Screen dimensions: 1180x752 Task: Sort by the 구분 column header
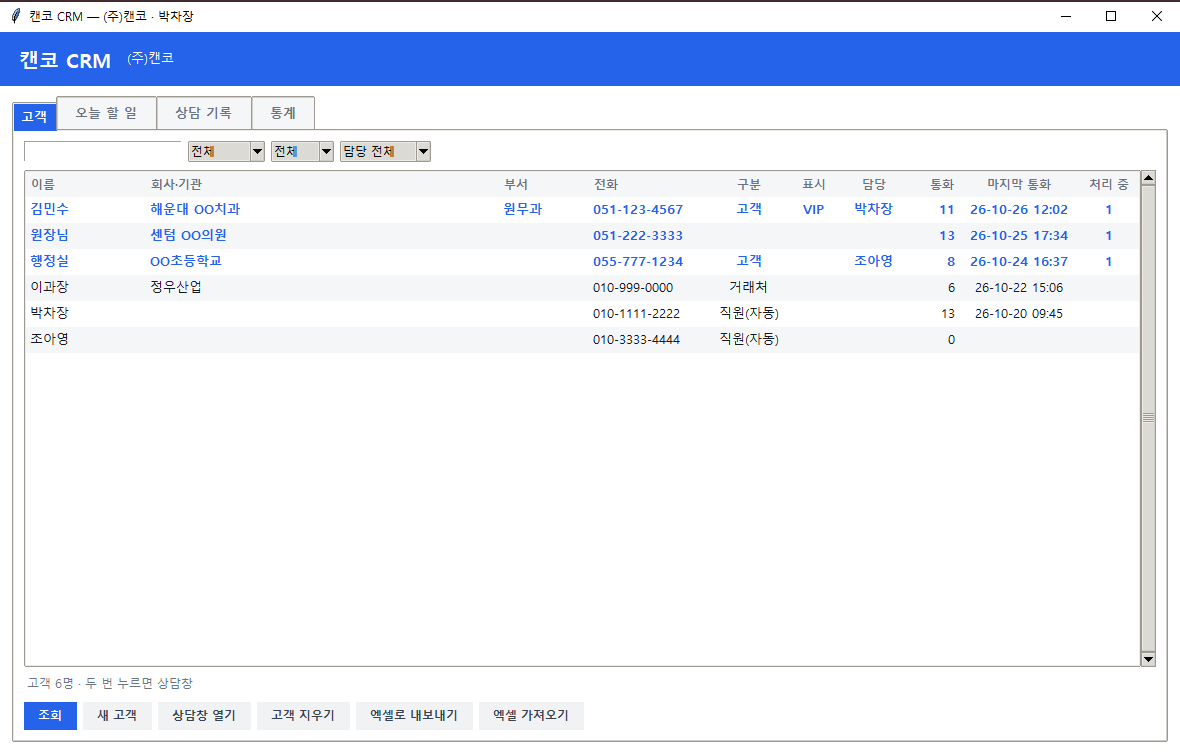click(749, 184)
